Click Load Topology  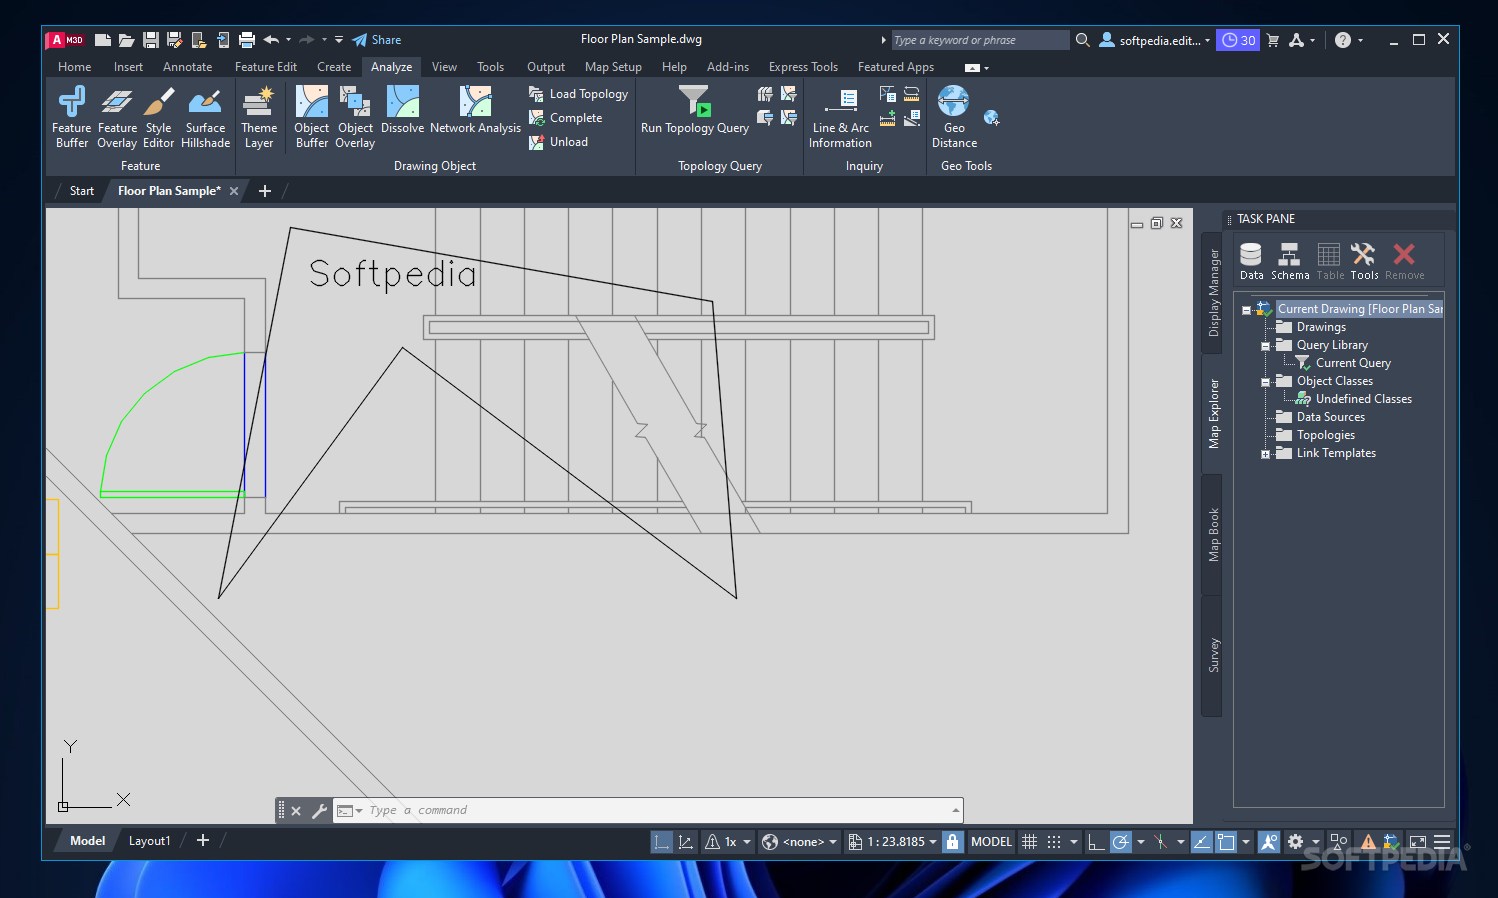coord(579,94)
